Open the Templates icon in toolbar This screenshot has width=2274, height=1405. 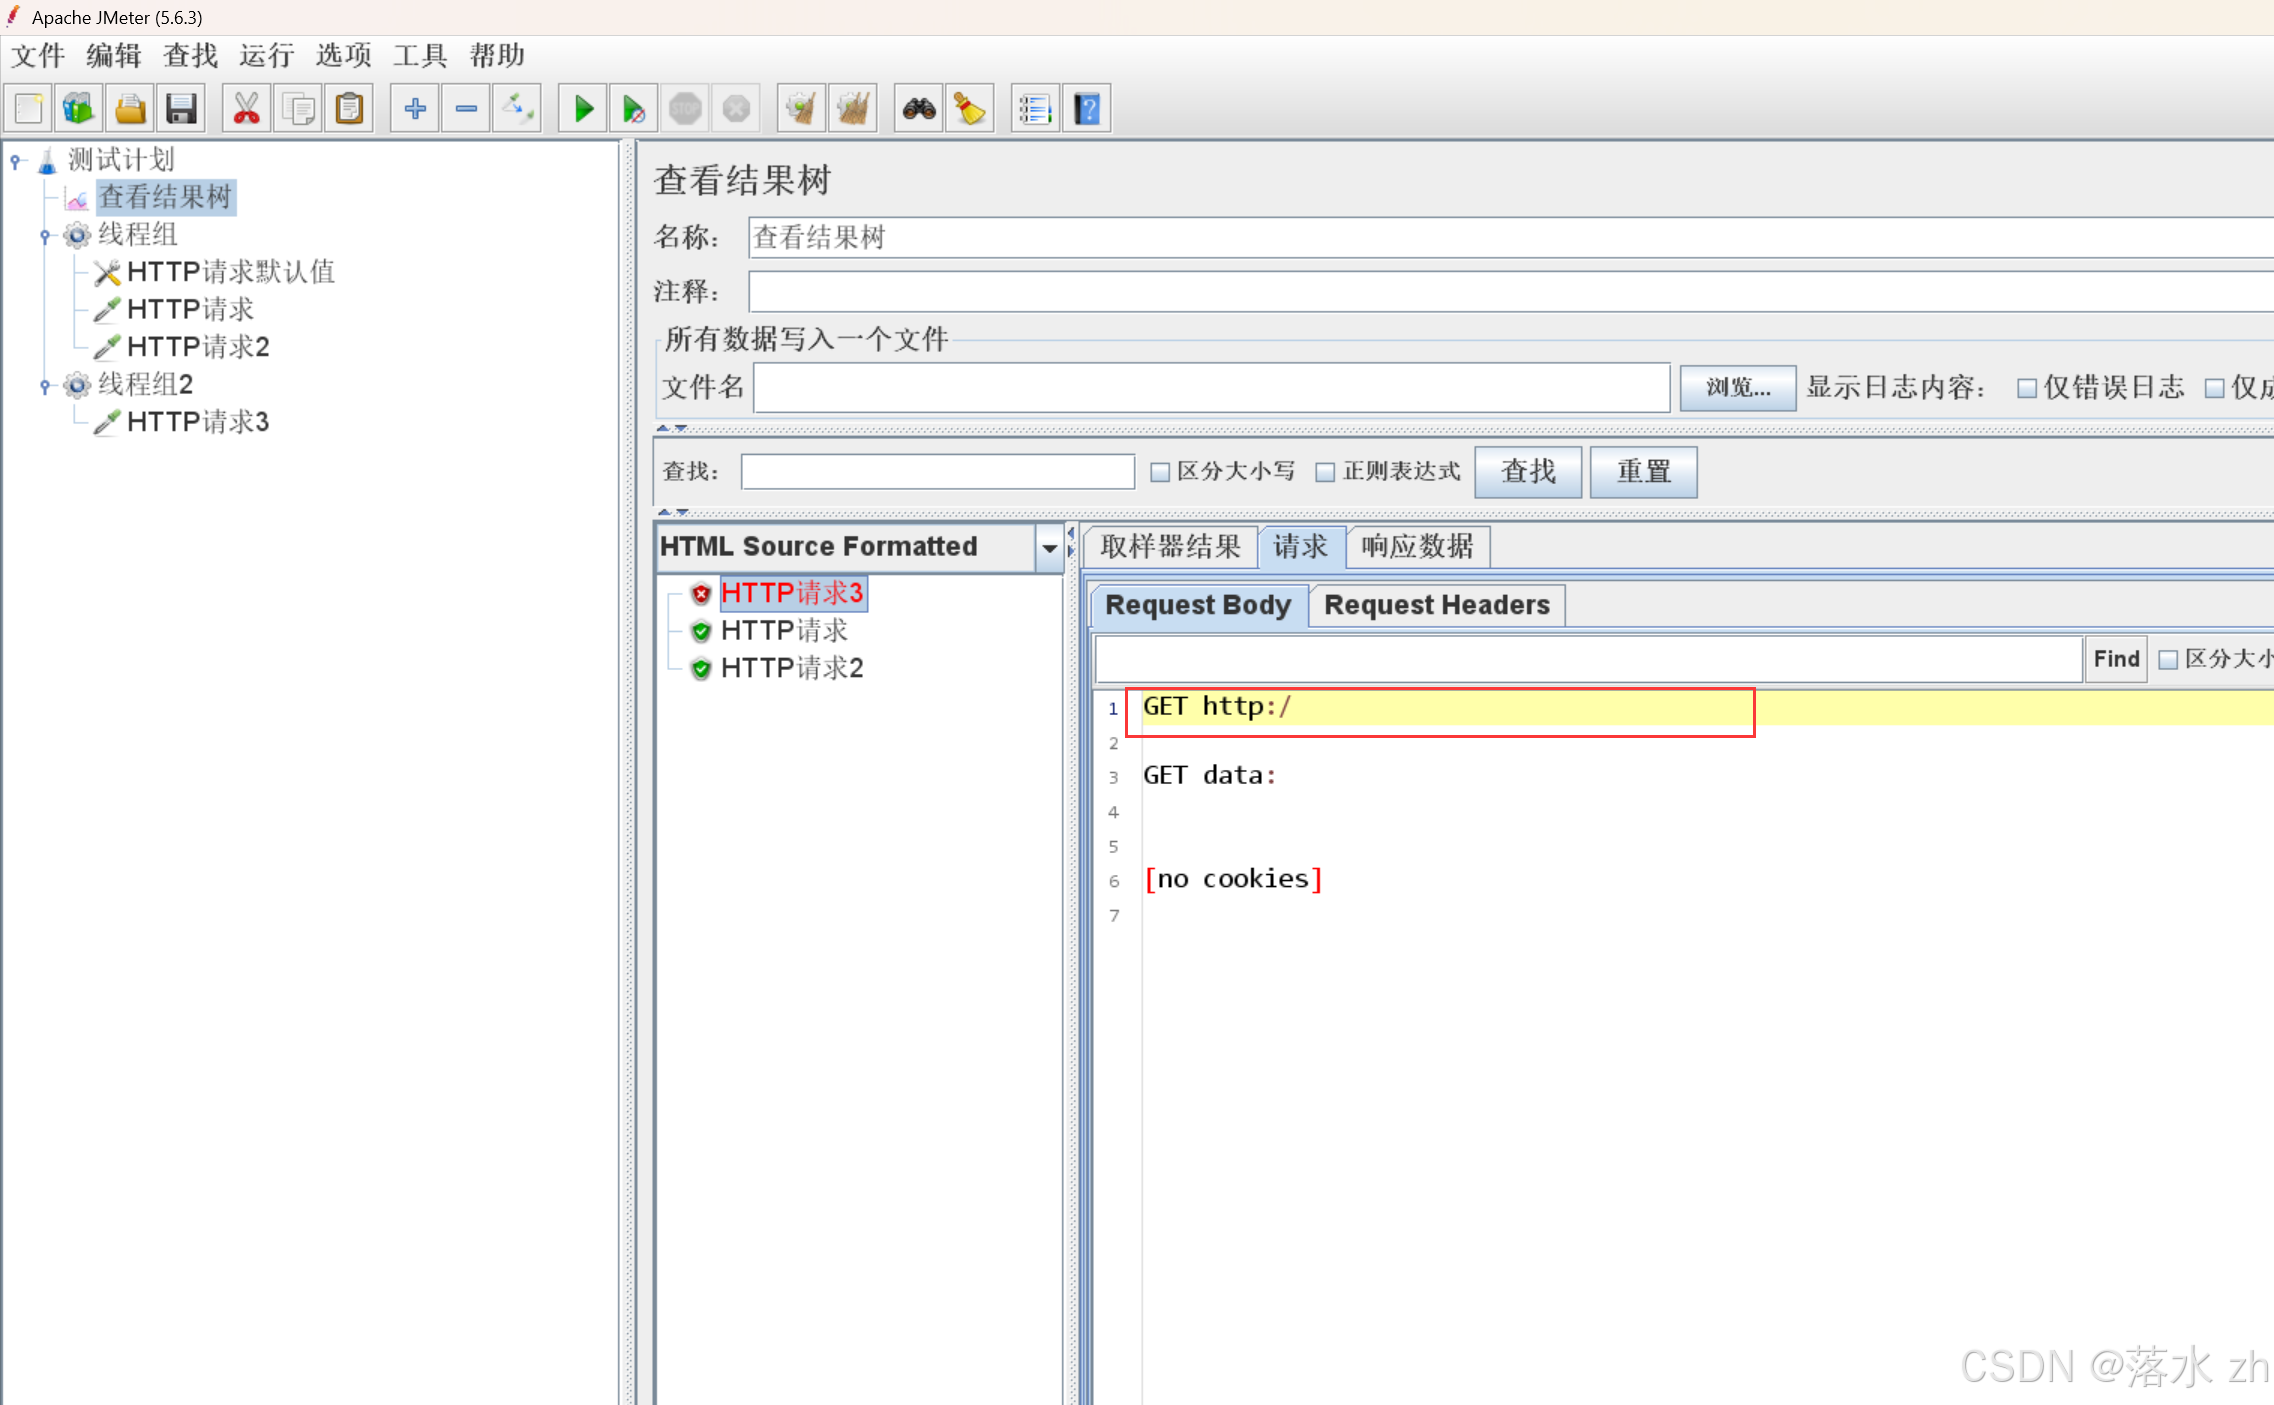click(79, 108)
